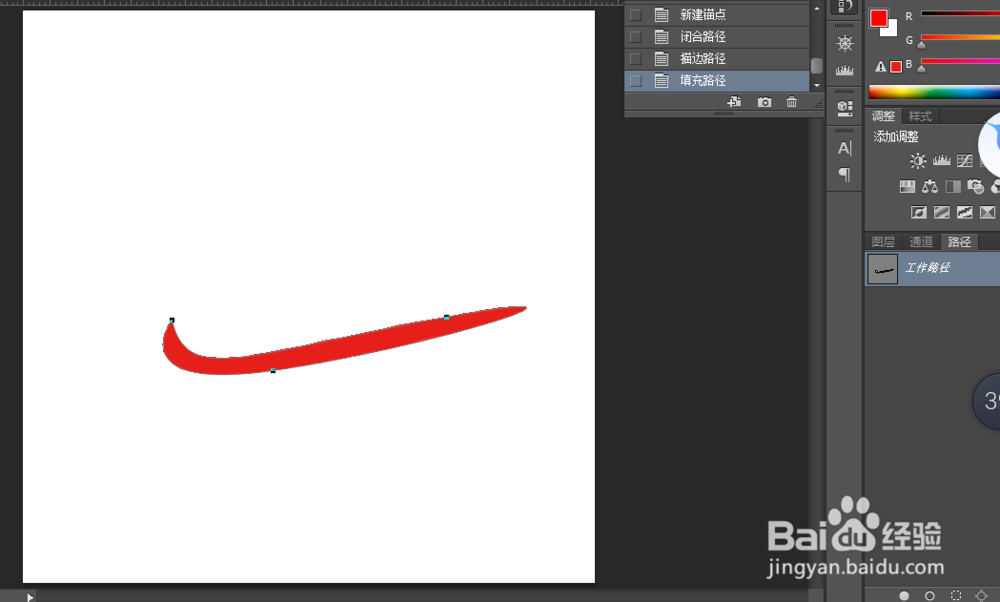This screenshot has width=1000, height=602.
Task: Add a Black & White adjustment
Action: pos(953,186)
